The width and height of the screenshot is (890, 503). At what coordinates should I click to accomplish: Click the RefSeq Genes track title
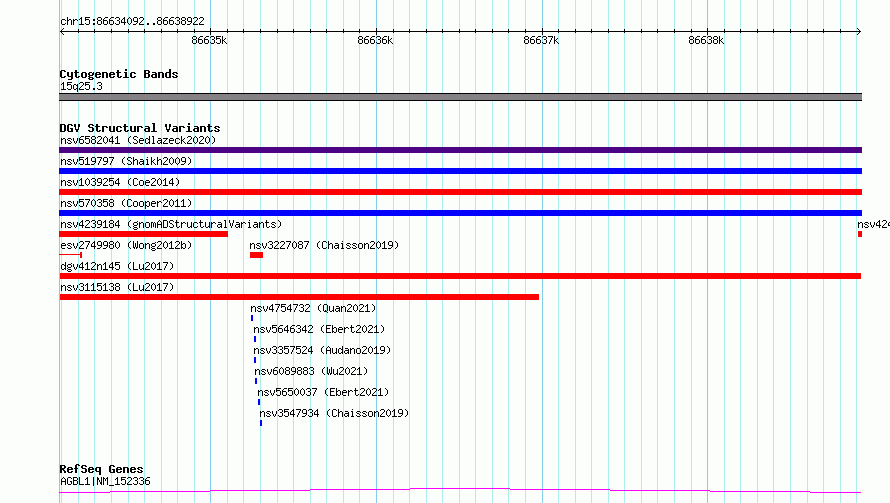coord(101,469)
